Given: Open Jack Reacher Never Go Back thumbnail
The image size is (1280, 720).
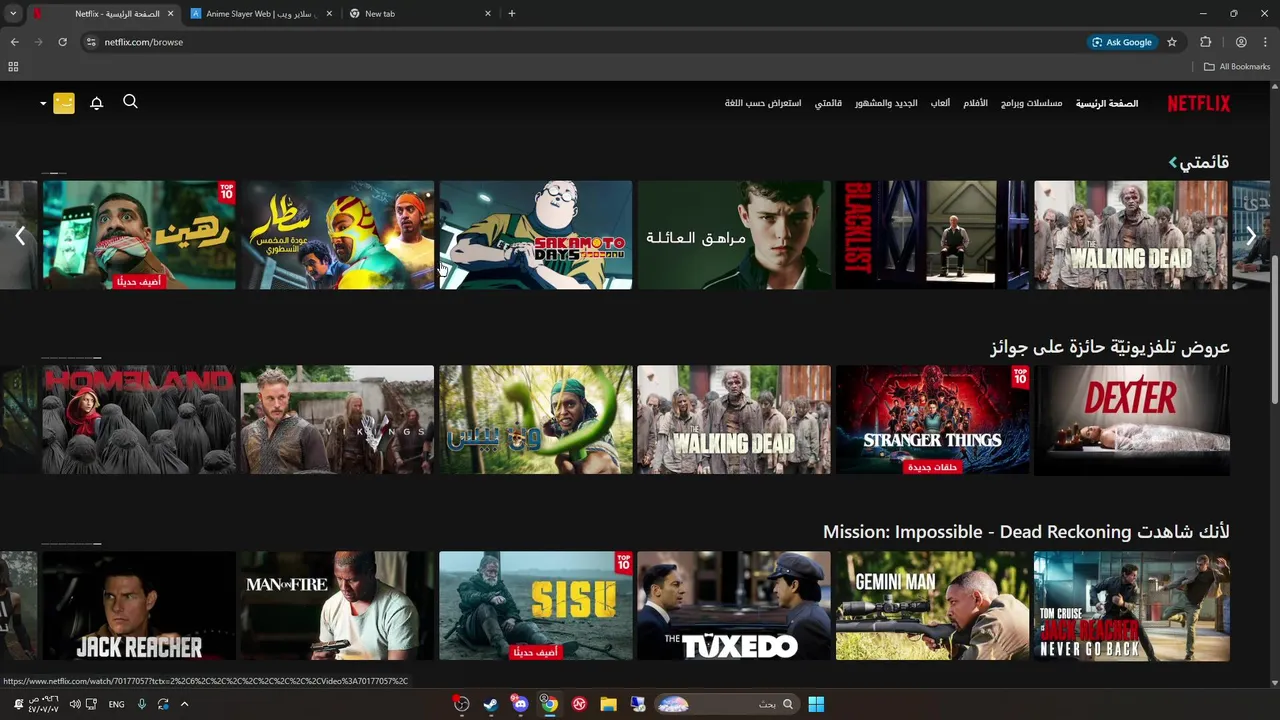Looking at the screenshot, I should (x=1131, y=606).
